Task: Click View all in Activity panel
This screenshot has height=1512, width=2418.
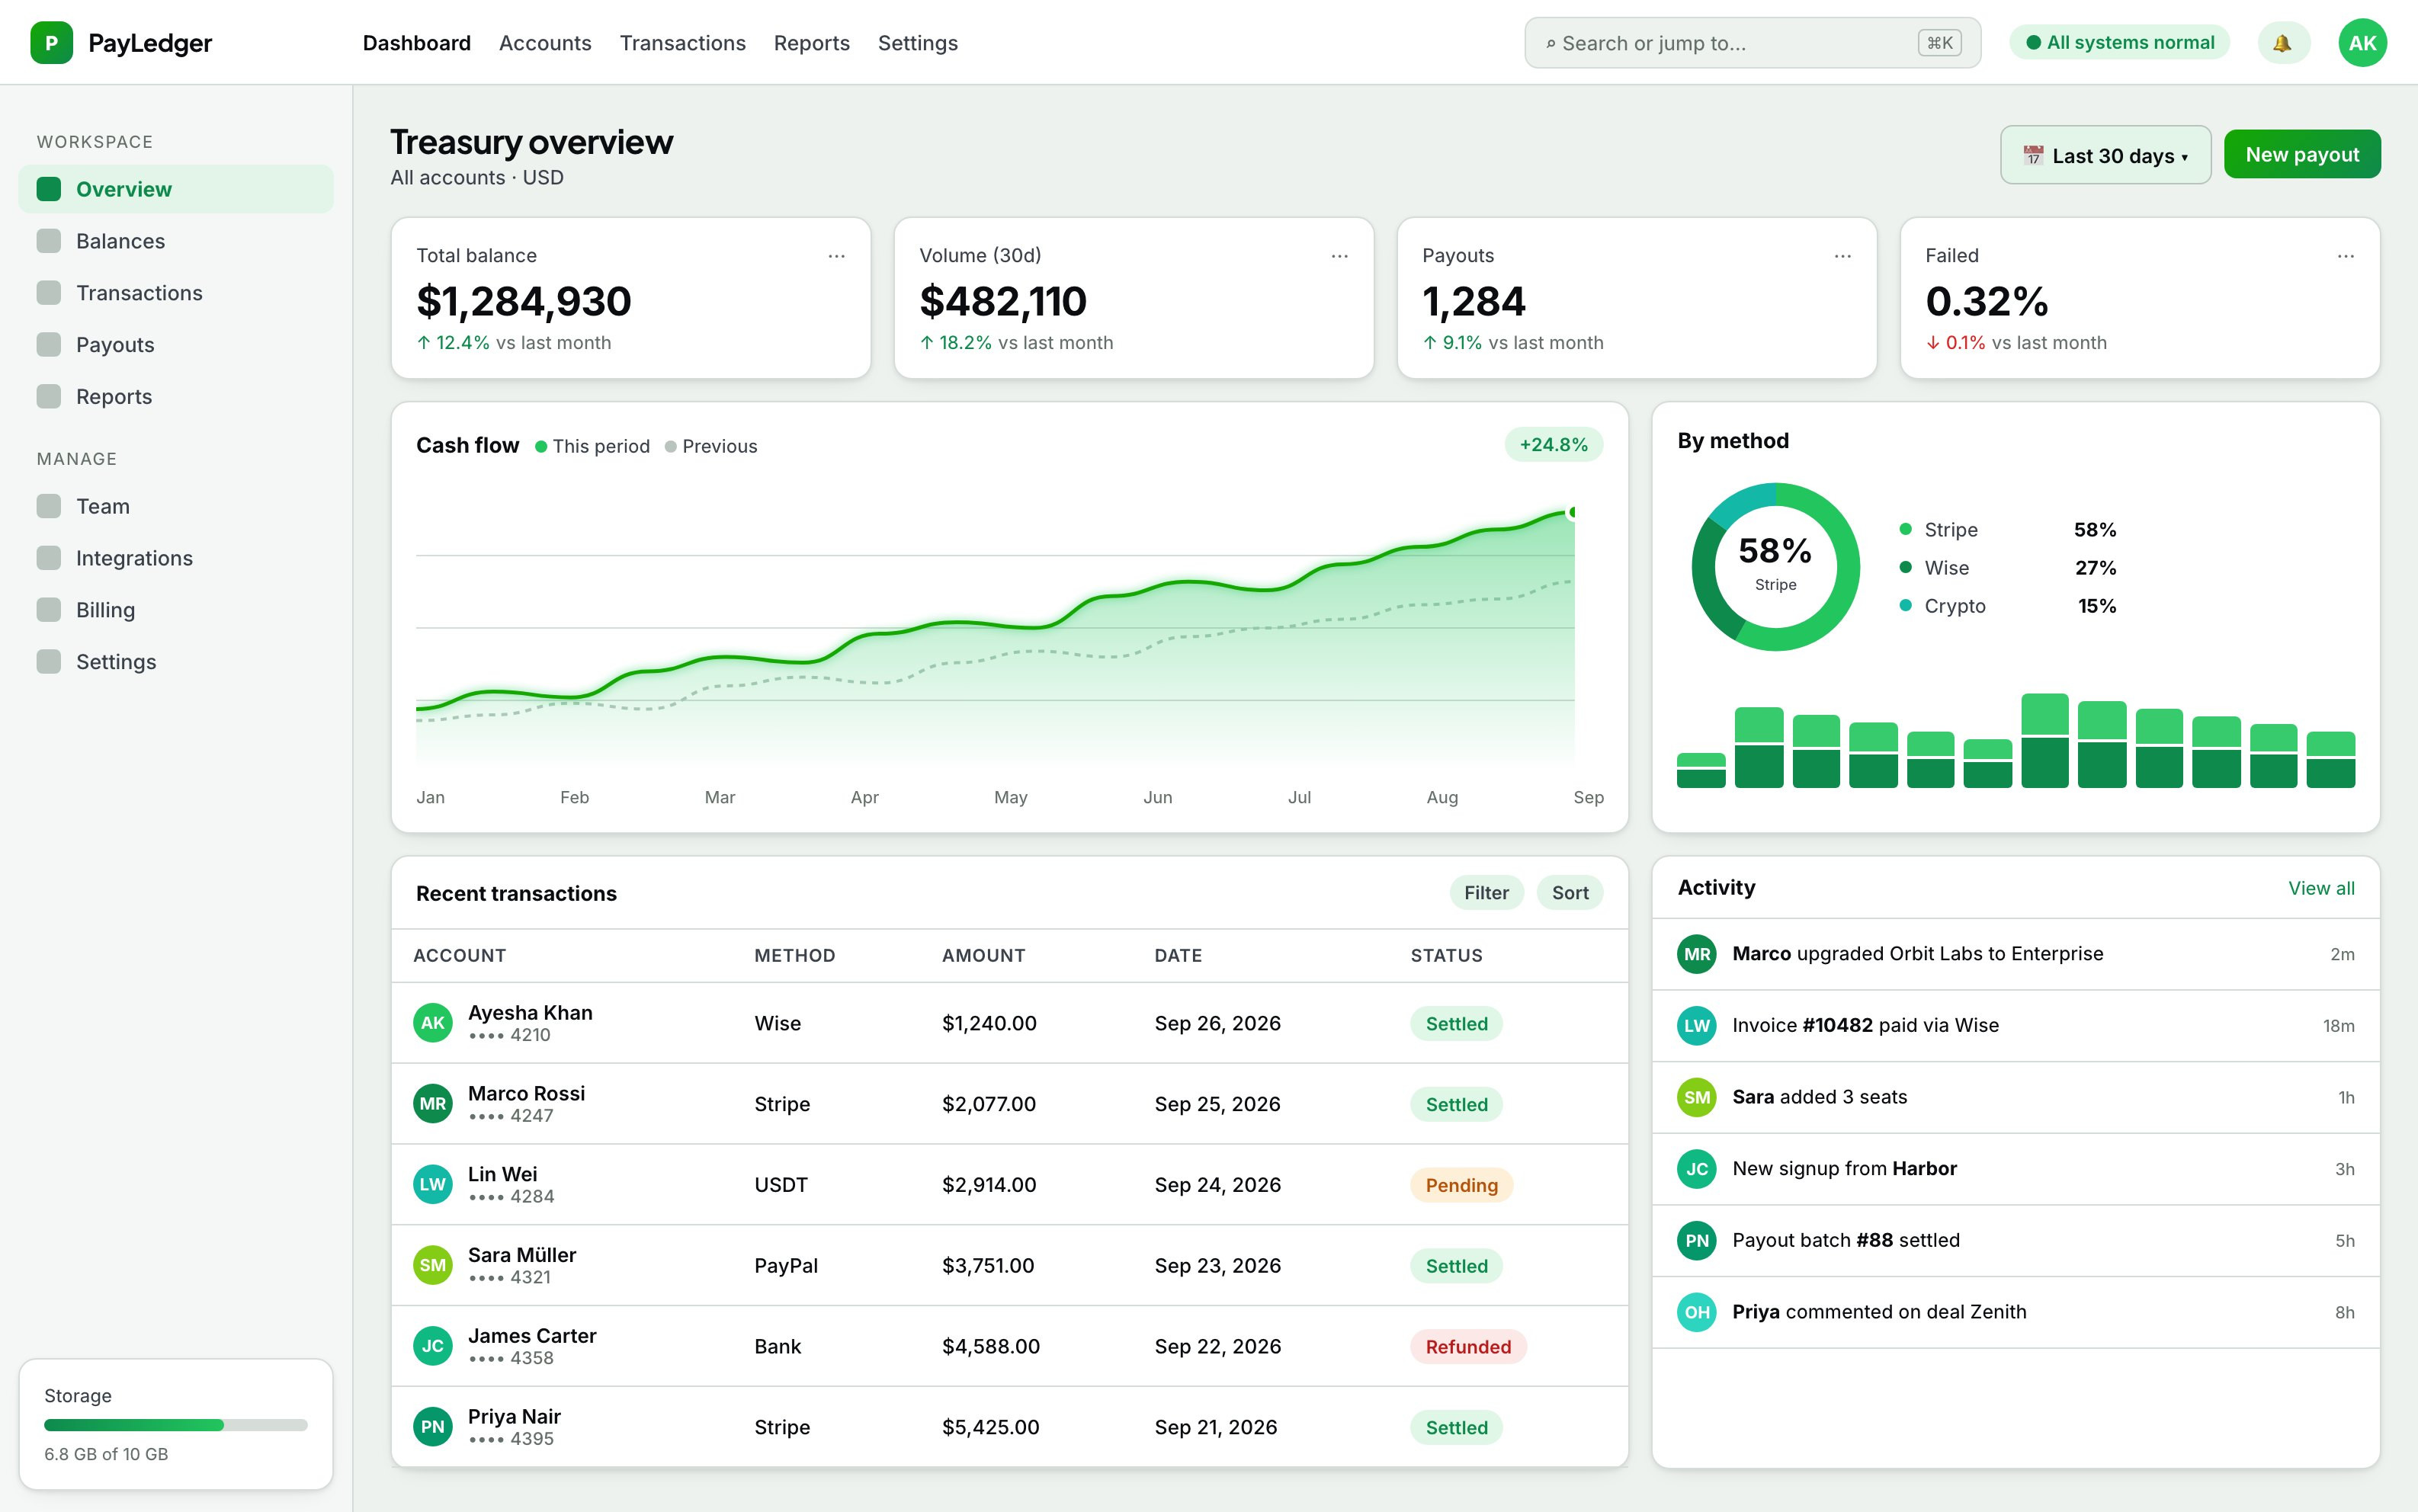Action: [x=2321, y=888]
